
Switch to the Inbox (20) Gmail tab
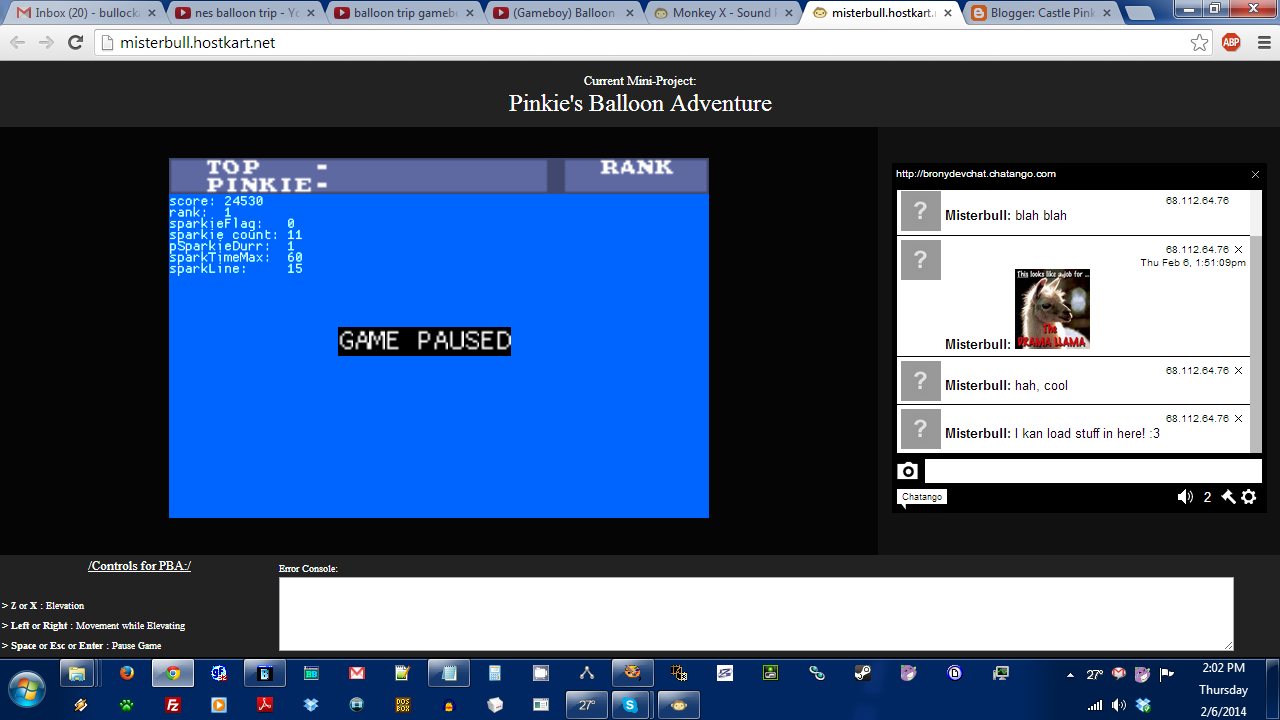point(85,13)
